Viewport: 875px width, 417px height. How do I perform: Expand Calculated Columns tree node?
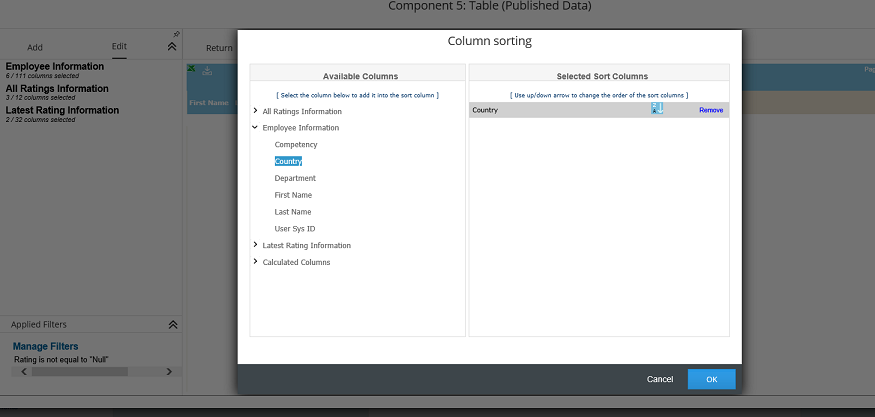click(256, 262)
